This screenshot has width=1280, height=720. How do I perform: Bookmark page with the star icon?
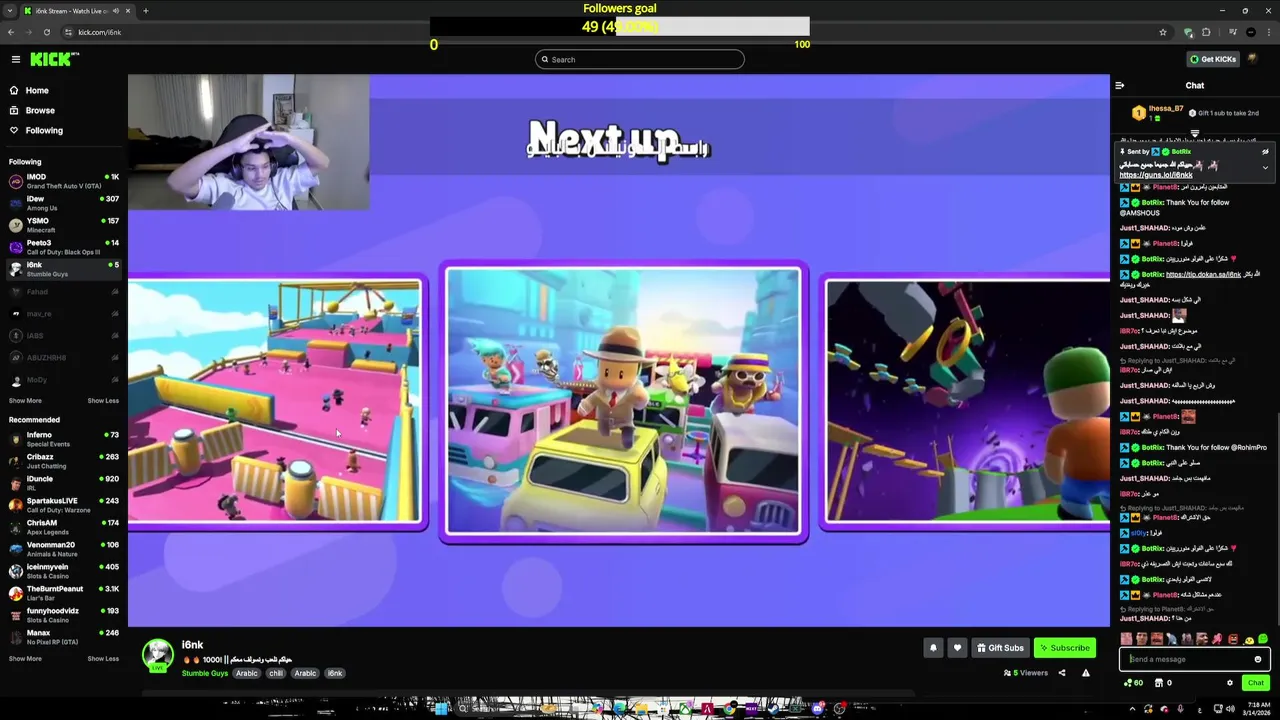coord(1162,32)
